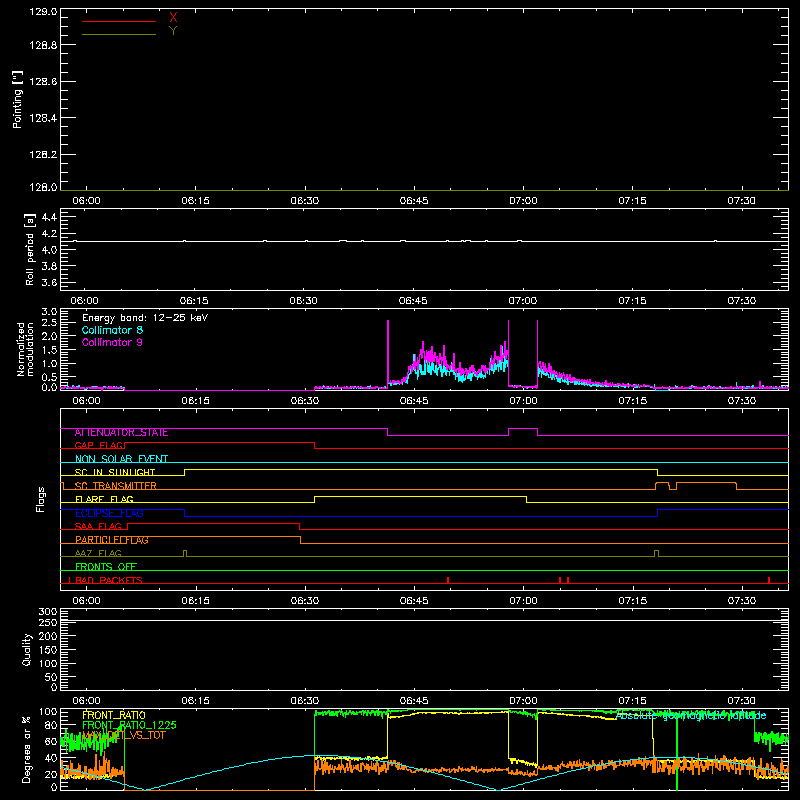Click the GAP_FLAG label
This screenshot has width=800, height=800.
tap(99, 446)
